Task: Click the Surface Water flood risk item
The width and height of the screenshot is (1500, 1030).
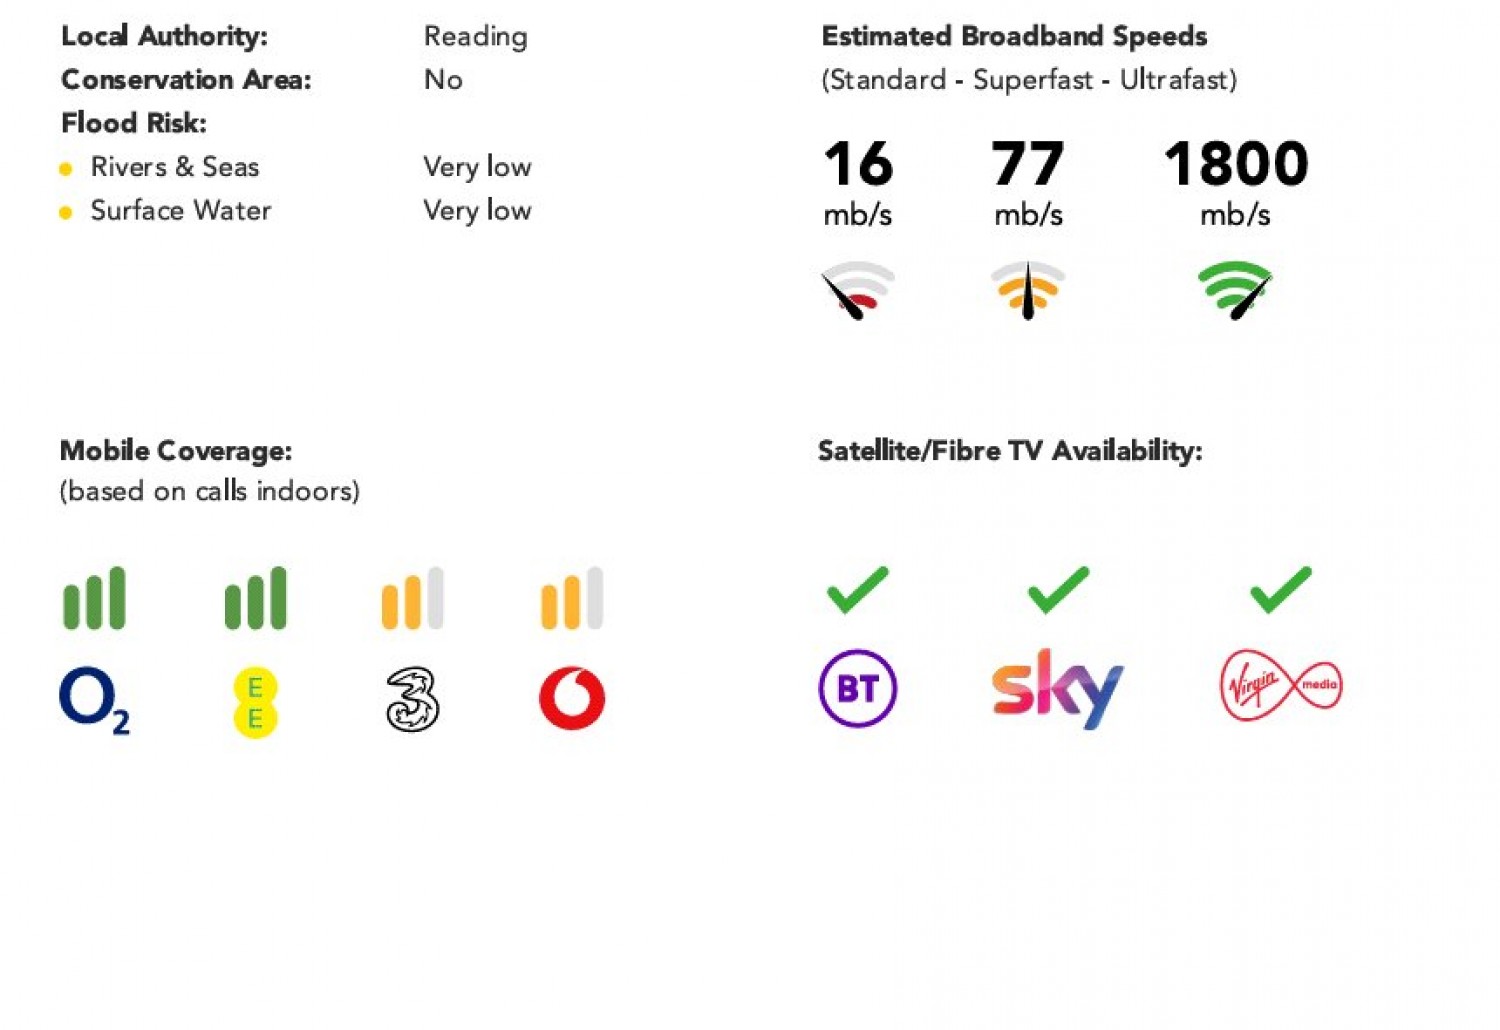Action: pyautogui.click(x=181, y=211)
